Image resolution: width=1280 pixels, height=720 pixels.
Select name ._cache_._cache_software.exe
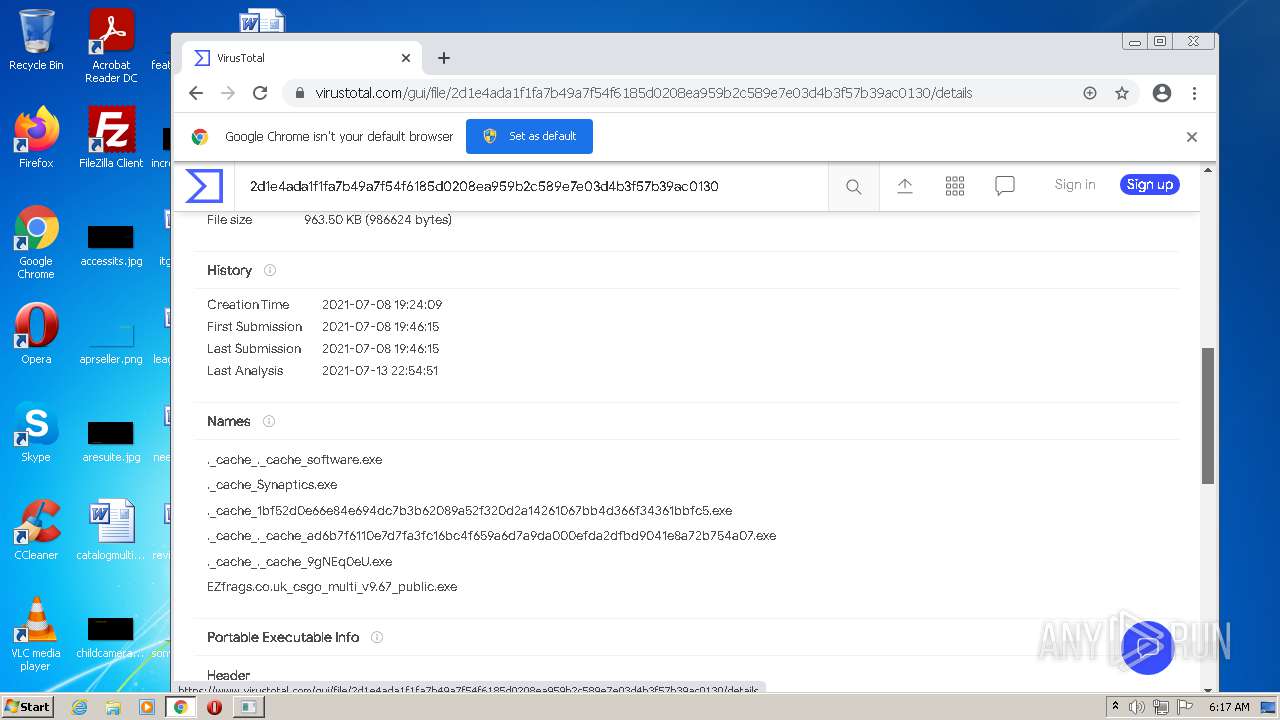[295, 460]
